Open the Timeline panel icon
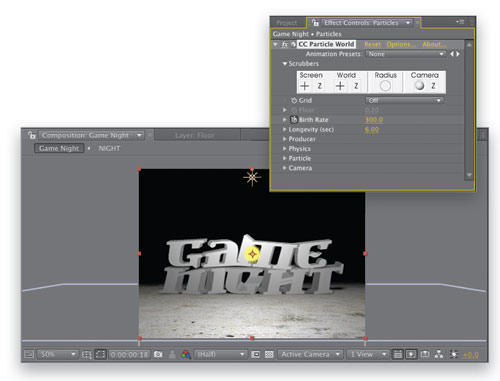Image resolution: width=500 pixels, height=381 pixels. [425, 354]
